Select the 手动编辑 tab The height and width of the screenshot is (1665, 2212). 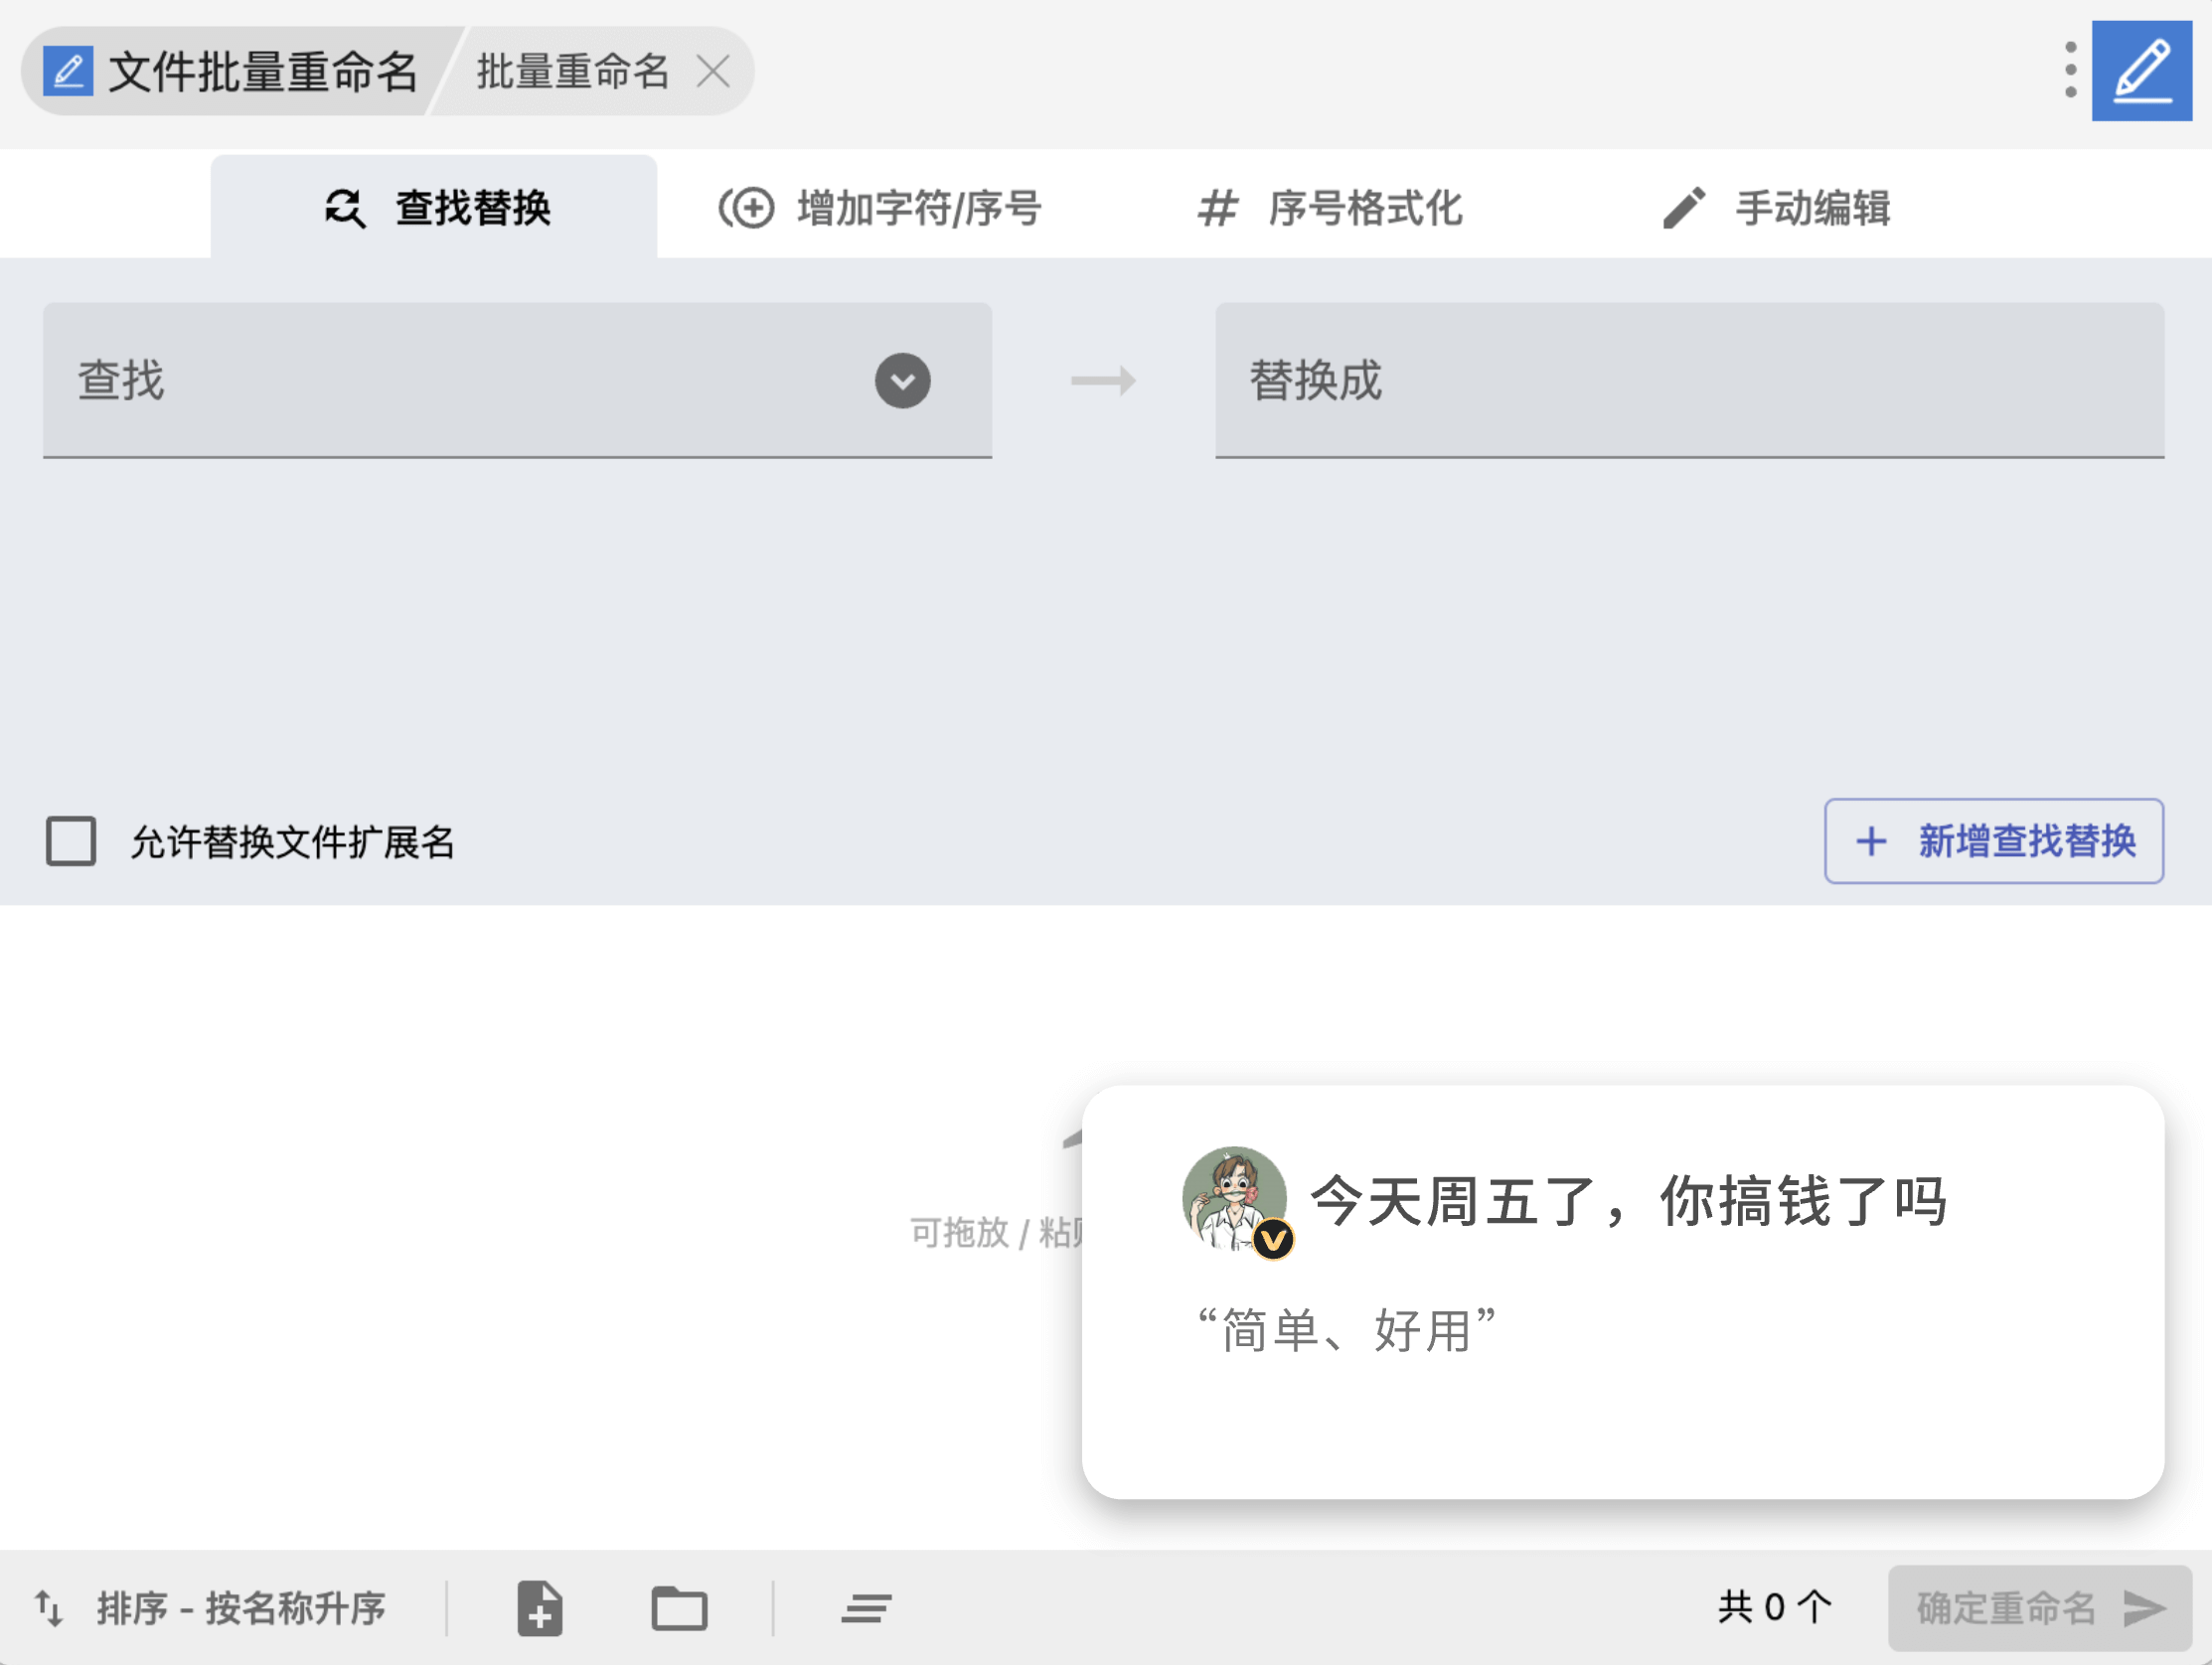pos(1775,208)
